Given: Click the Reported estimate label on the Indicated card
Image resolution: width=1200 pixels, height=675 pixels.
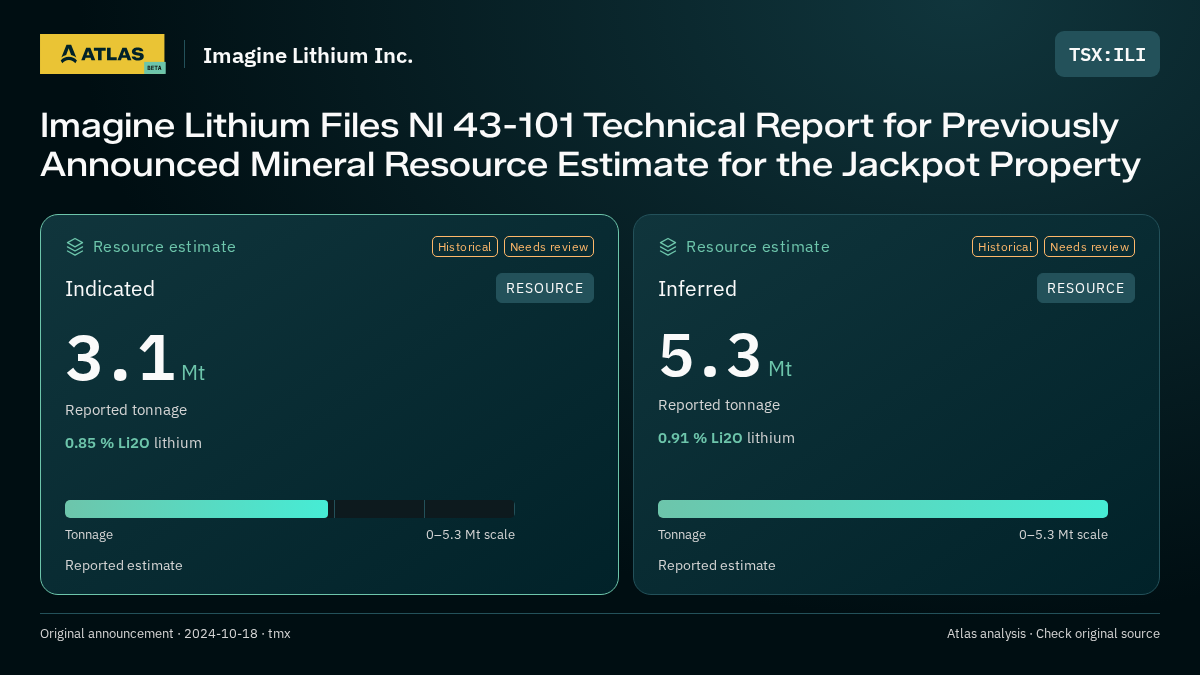Looking at the screenshot, I should 124,566.
